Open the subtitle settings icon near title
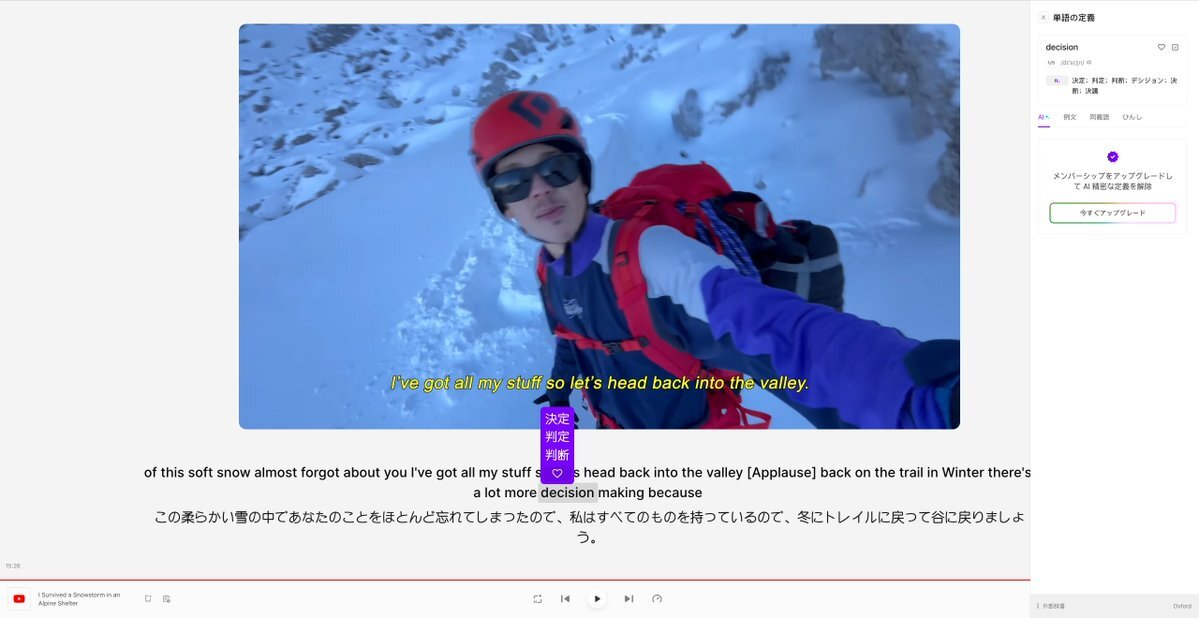1199x618 pixels. pyautogui.click(x=167, y=599)
